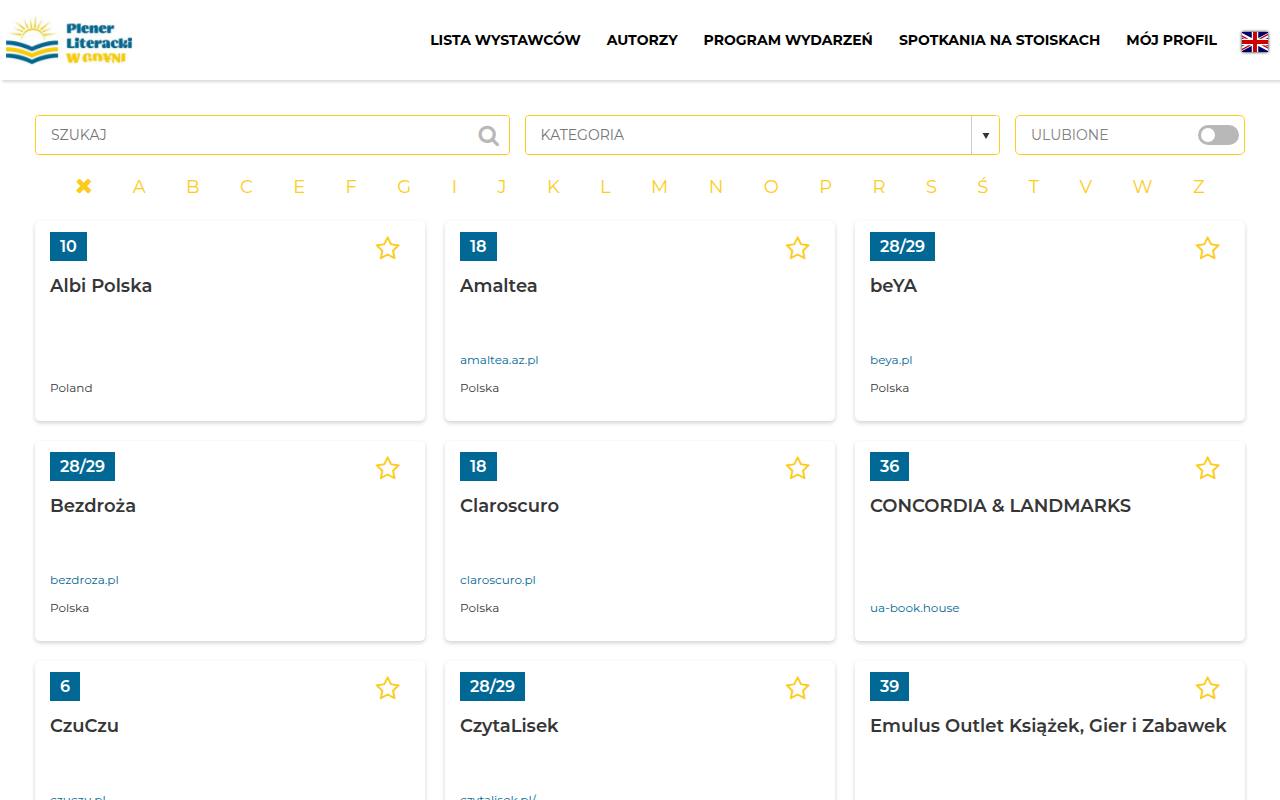Filter exhibitors by letter S
The width and height of the screenshot is (1280, 800).
coord(931,187)
